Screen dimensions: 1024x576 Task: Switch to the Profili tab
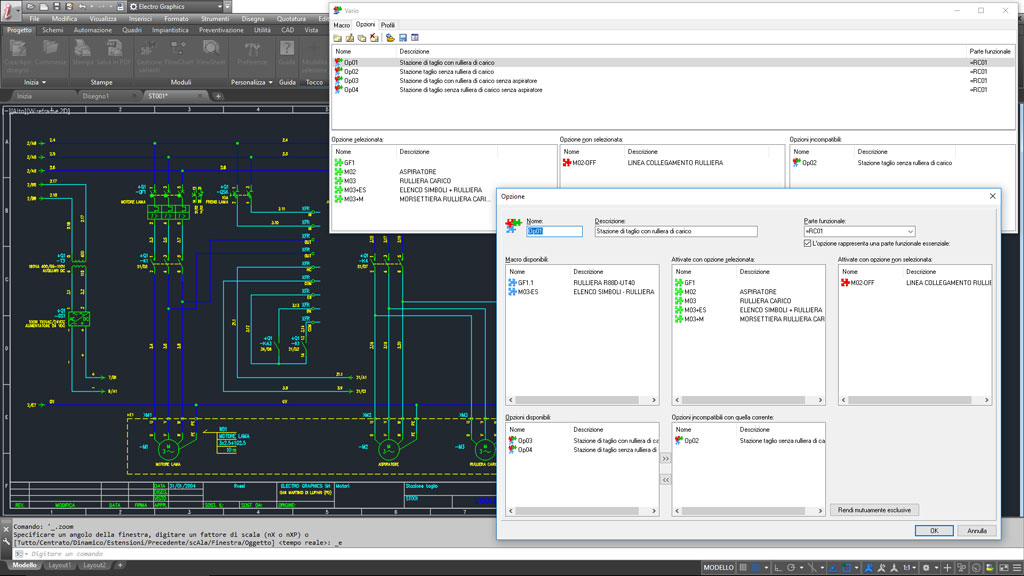388,24
